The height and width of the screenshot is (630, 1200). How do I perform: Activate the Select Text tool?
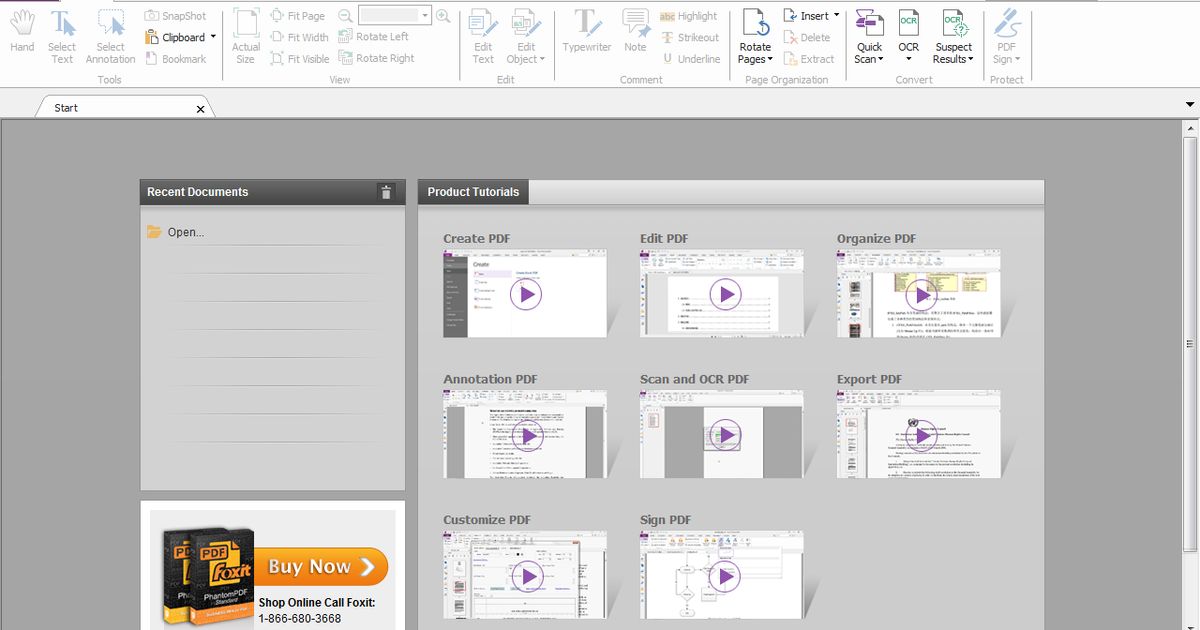pos(62,35)
